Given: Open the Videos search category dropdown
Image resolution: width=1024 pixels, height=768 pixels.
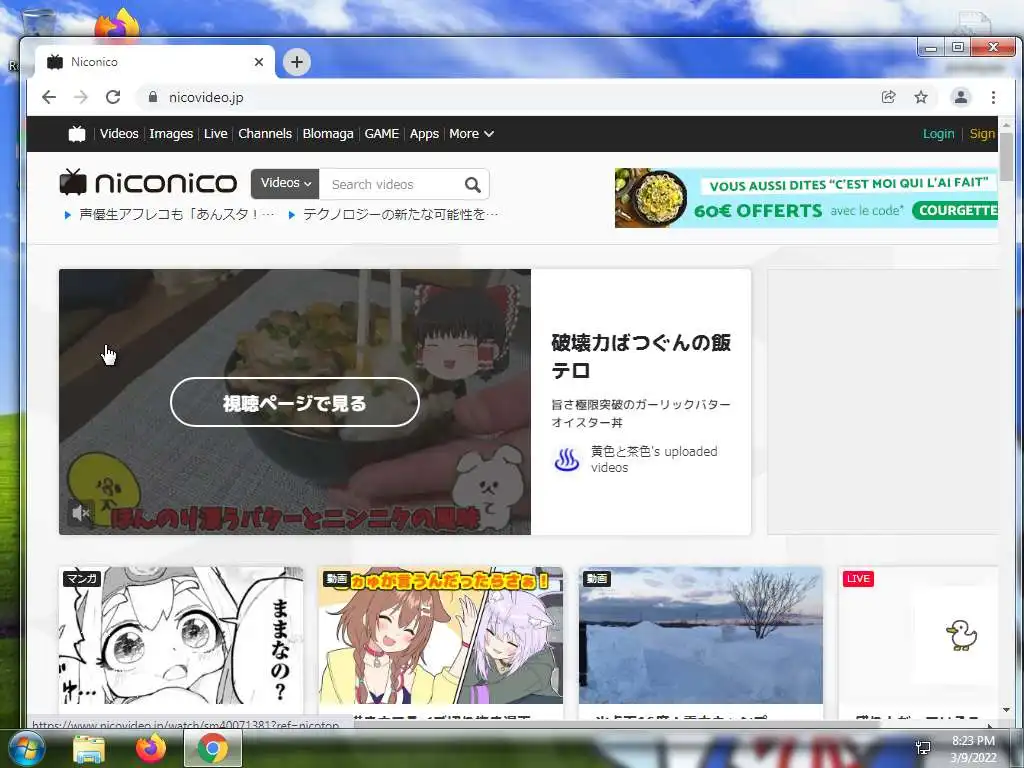Looking at the screenshot, I should pyautogui.click(x=285, y=184).
